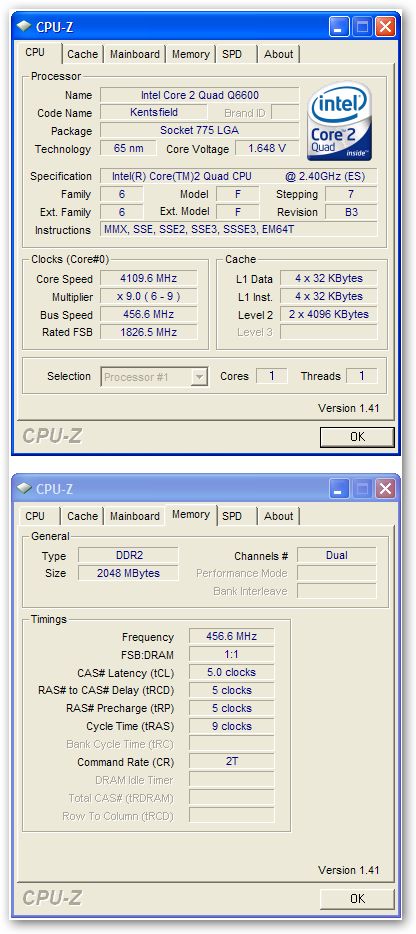Screen dimensions: 416x934
Task: Click the Rated FSB value 1826.5 MHz
Action: click(x=148, y=332)
